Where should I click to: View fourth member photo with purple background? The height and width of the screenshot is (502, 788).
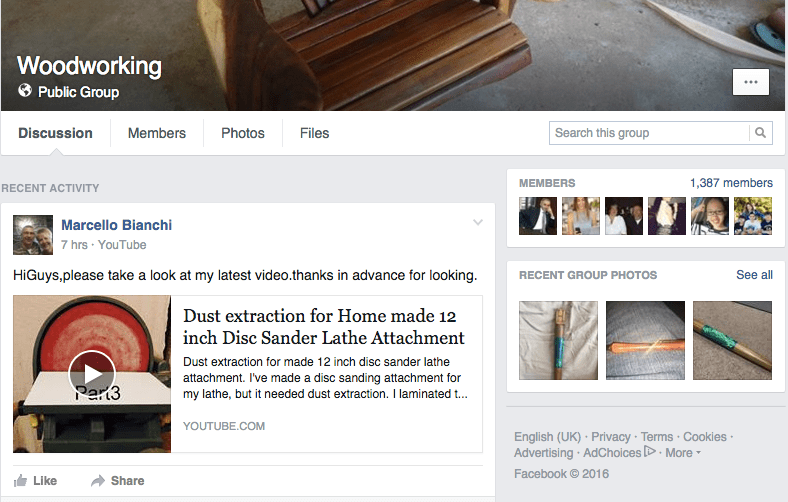click(667, 216)
